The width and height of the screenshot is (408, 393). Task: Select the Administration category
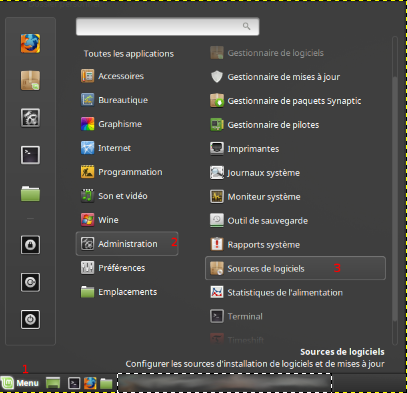tap(127, 244)
